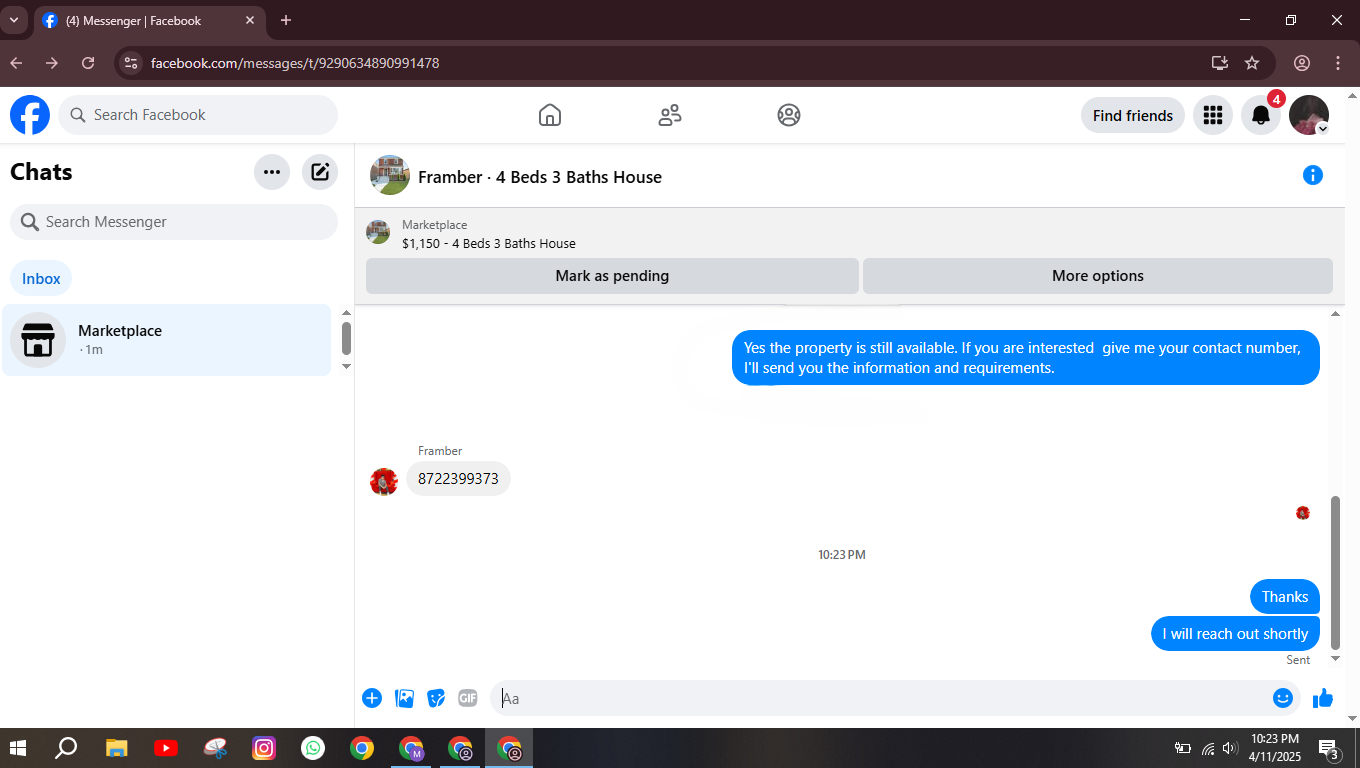Click the 8722399373 message
This screenshot has height=768, width=1360.
point(458,479)
